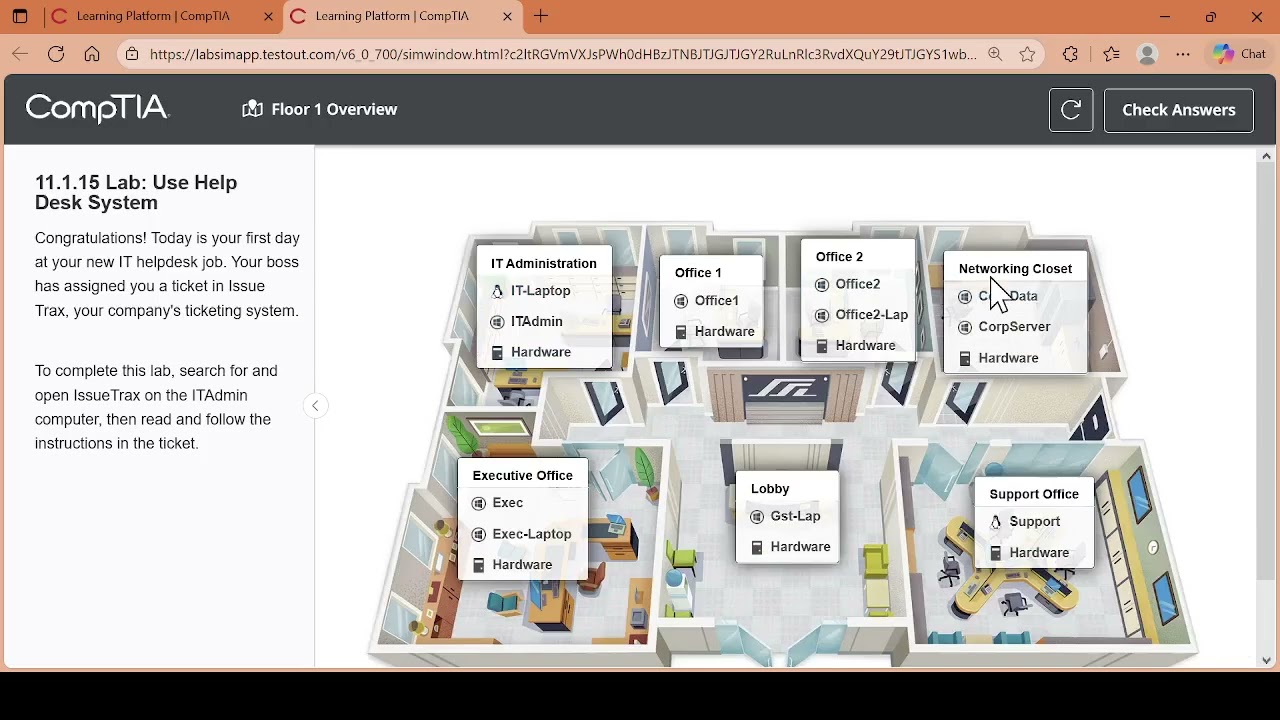Select the Office2-Lap computer label
The image size is (1280, 720).
pos(872,315)
